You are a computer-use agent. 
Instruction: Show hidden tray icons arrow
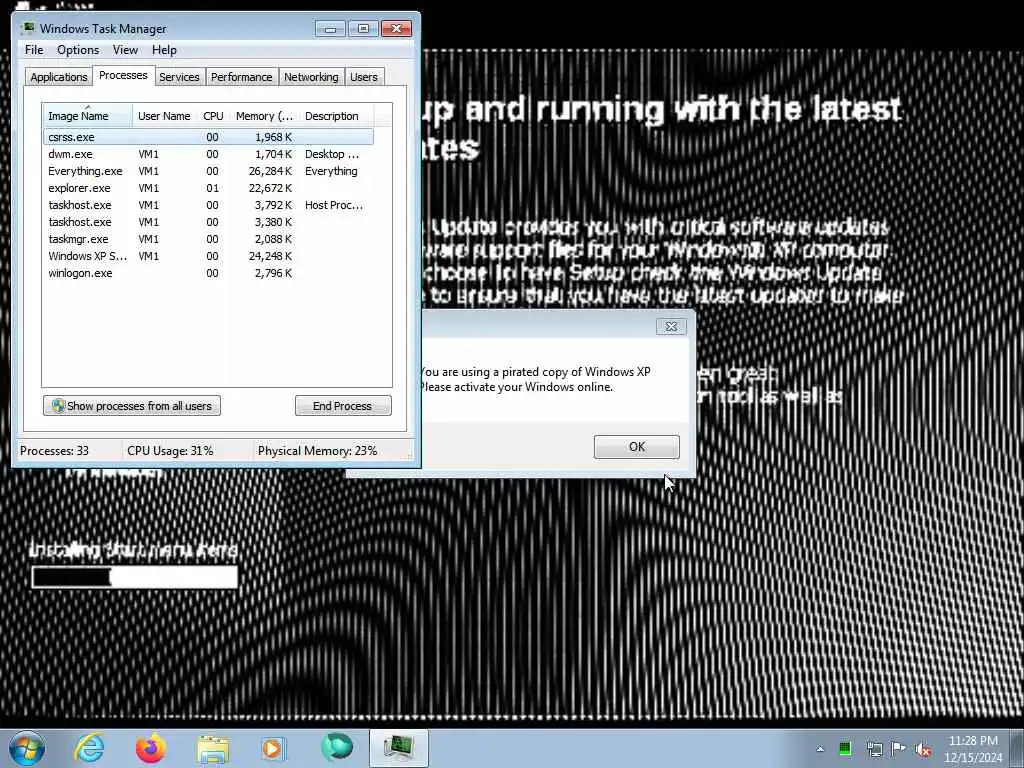click(x=820, y=749)
